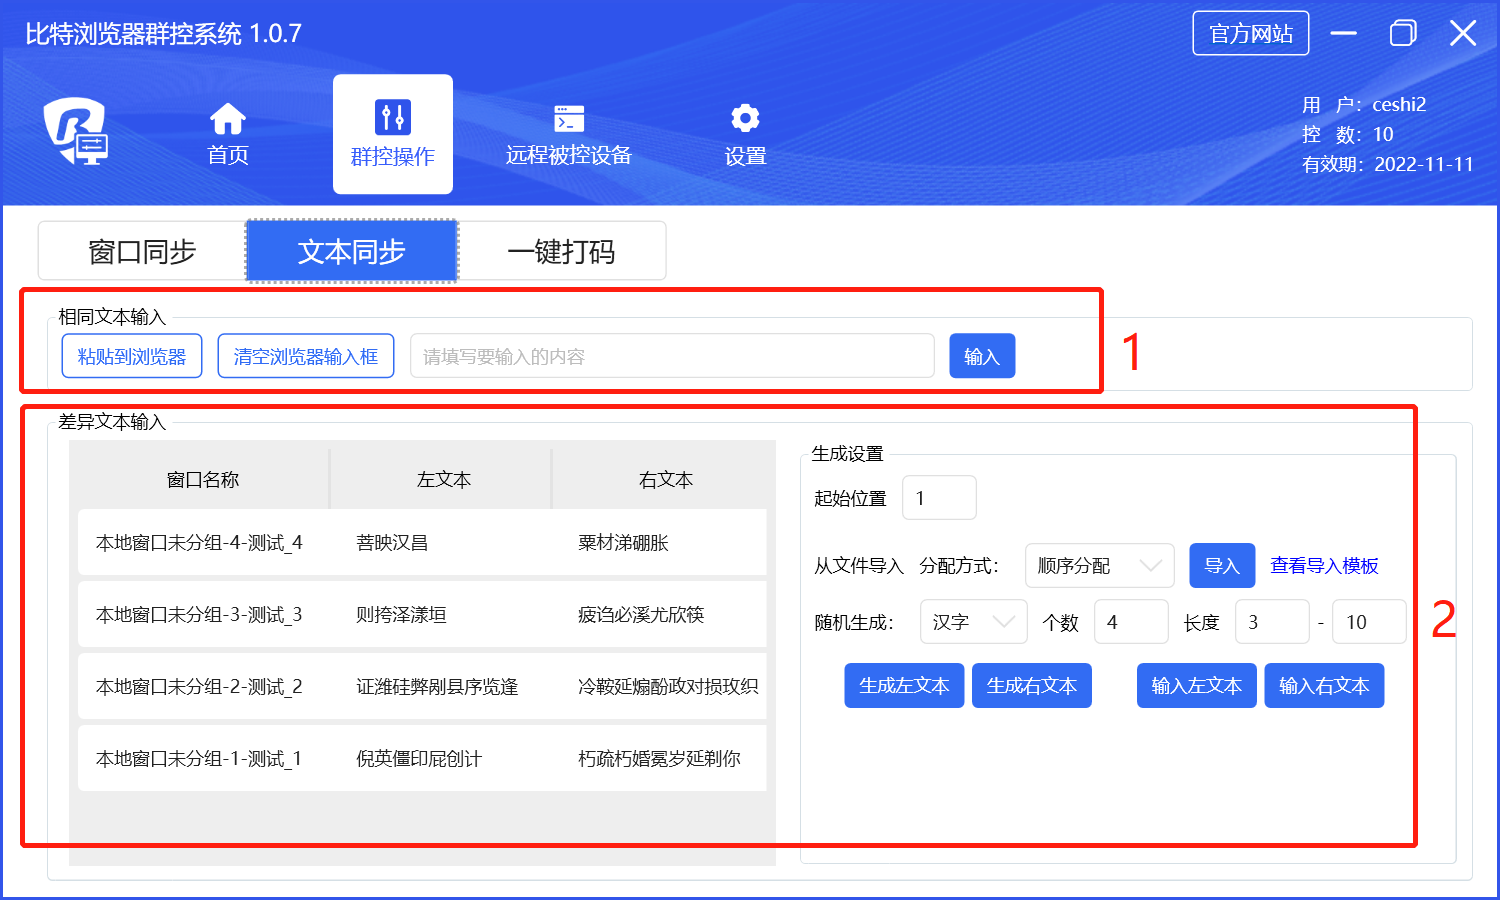Click the 起始位置 input box

[938, 498]
